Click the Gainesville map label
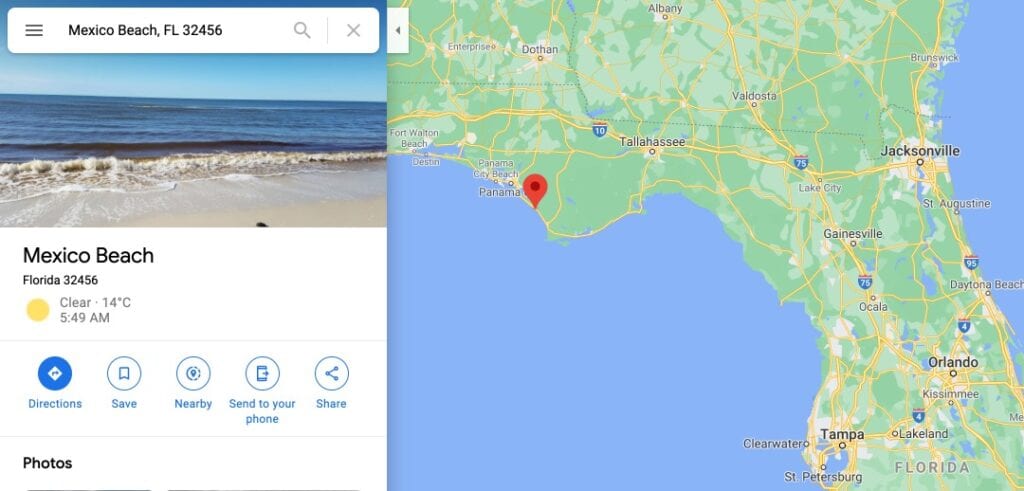 pyautogui.click(x=852, y=234)
